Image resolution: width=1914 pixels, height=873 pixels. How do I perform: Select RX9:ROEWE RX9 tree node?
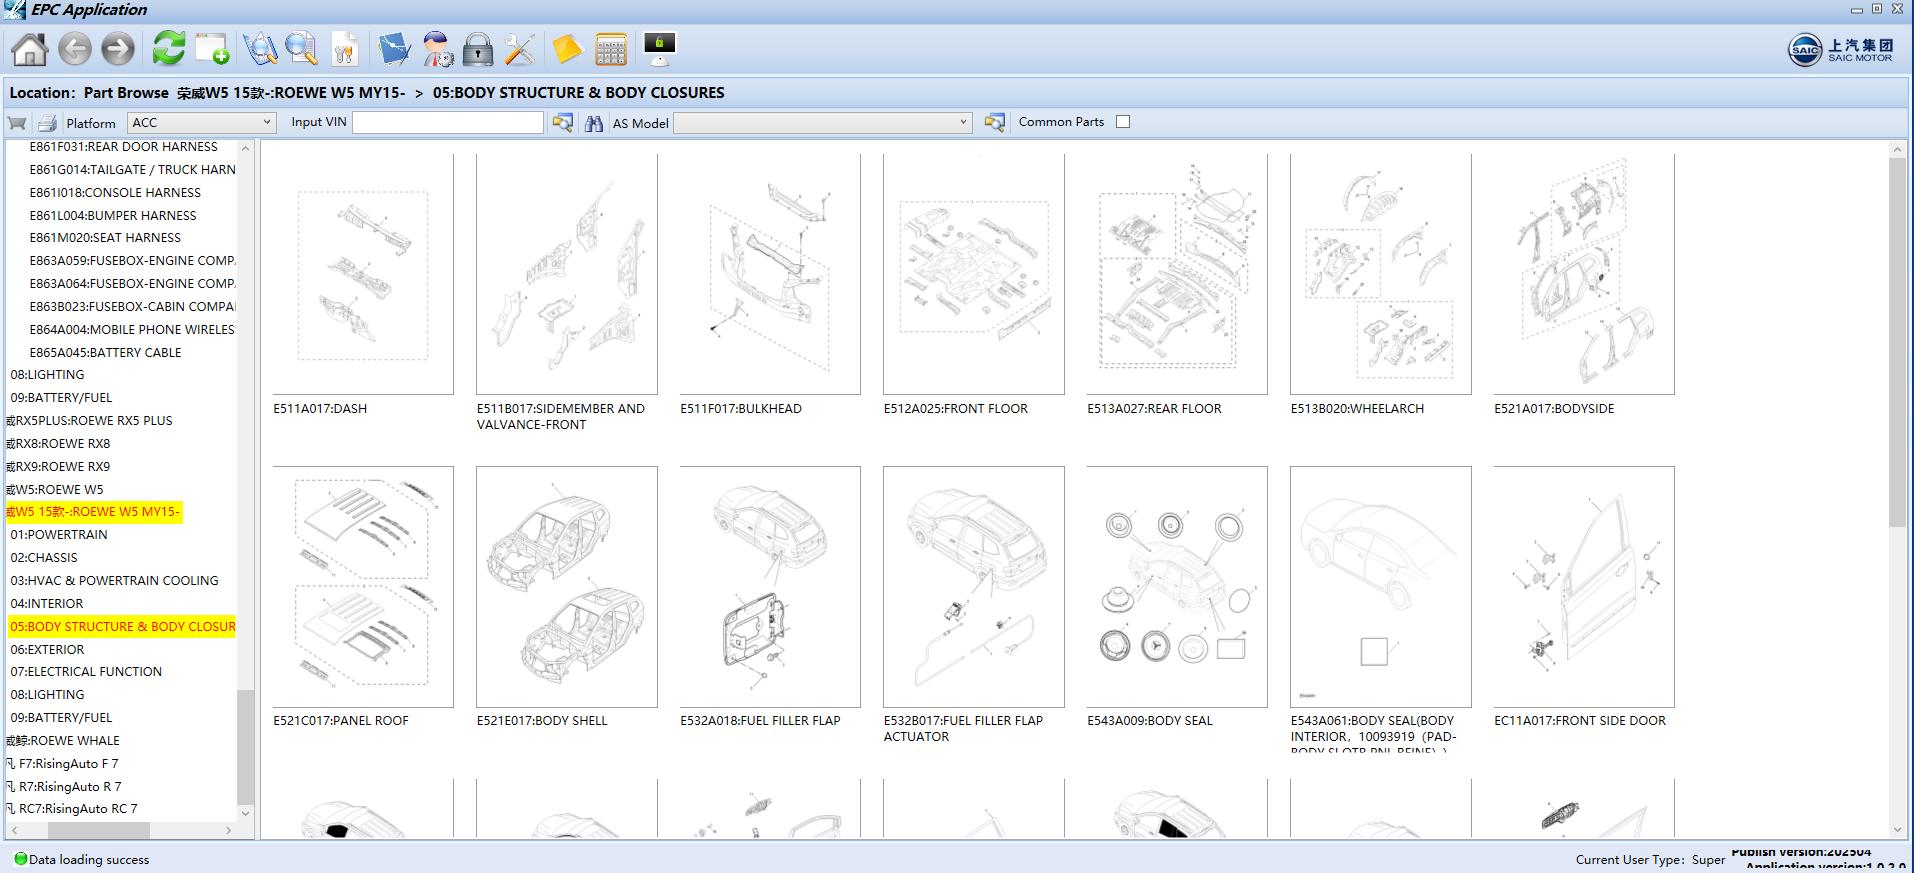[59, 467]
